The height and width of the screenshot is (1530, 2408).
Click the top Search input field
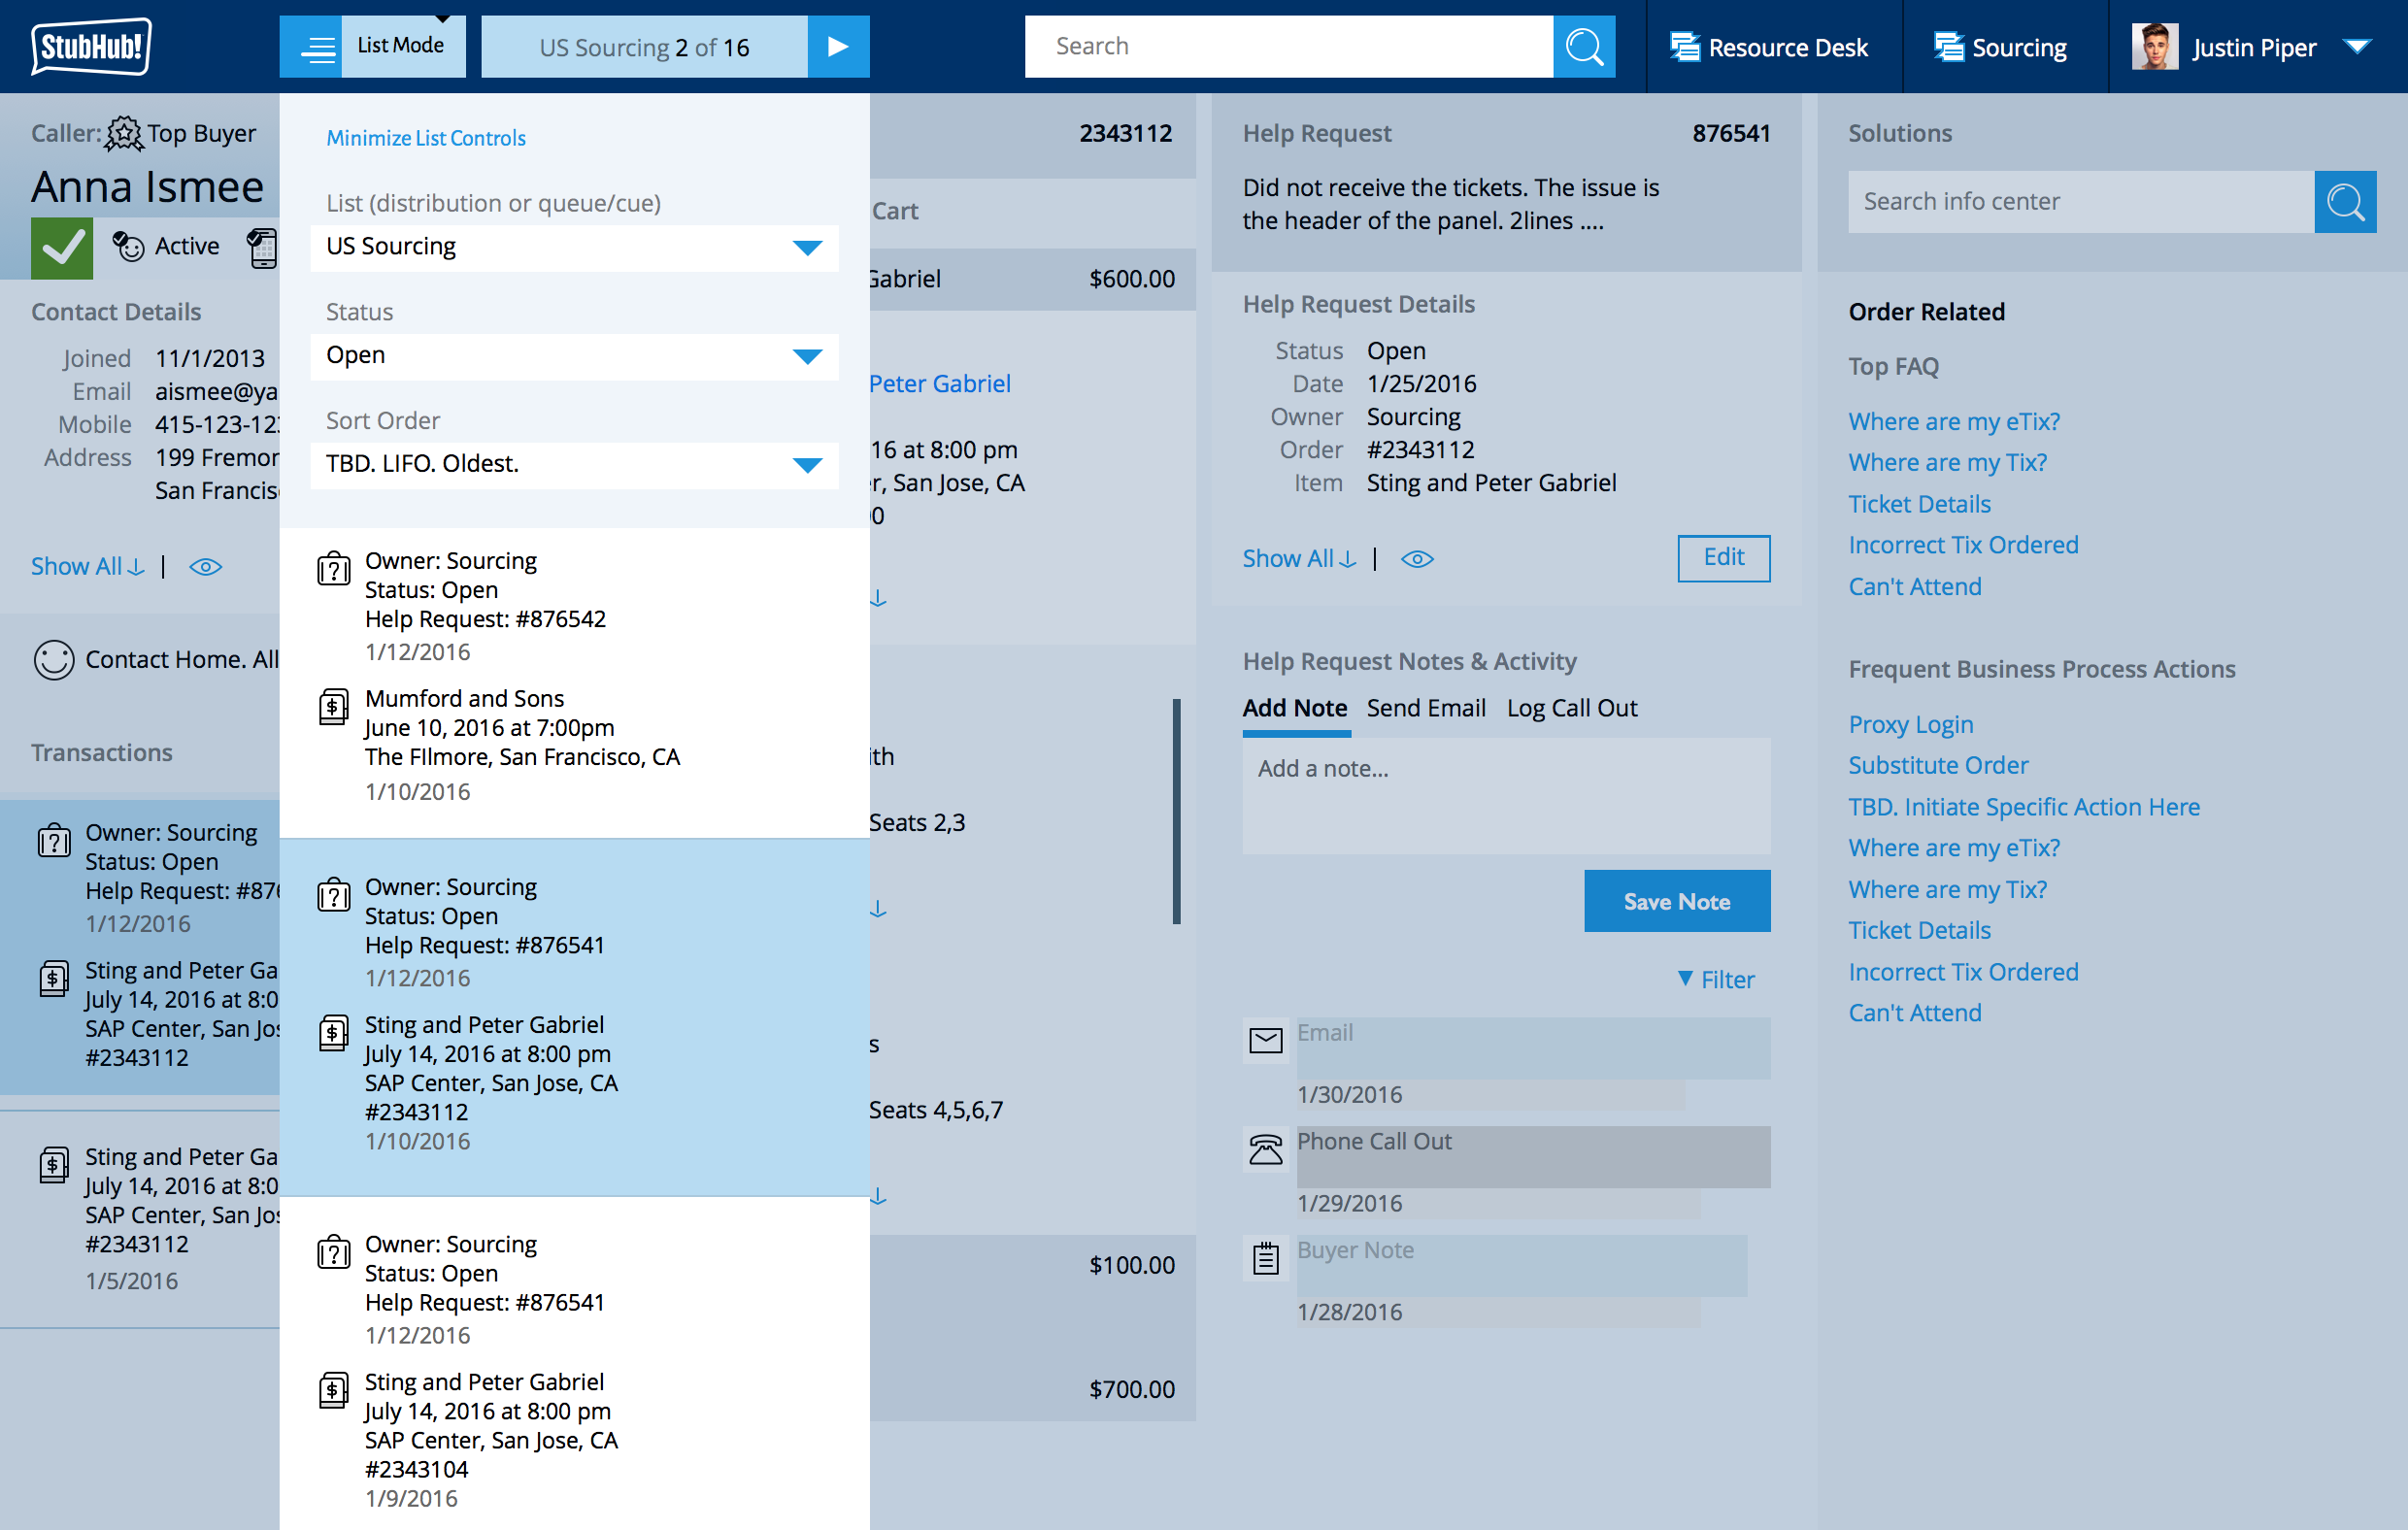point(1289,46)
